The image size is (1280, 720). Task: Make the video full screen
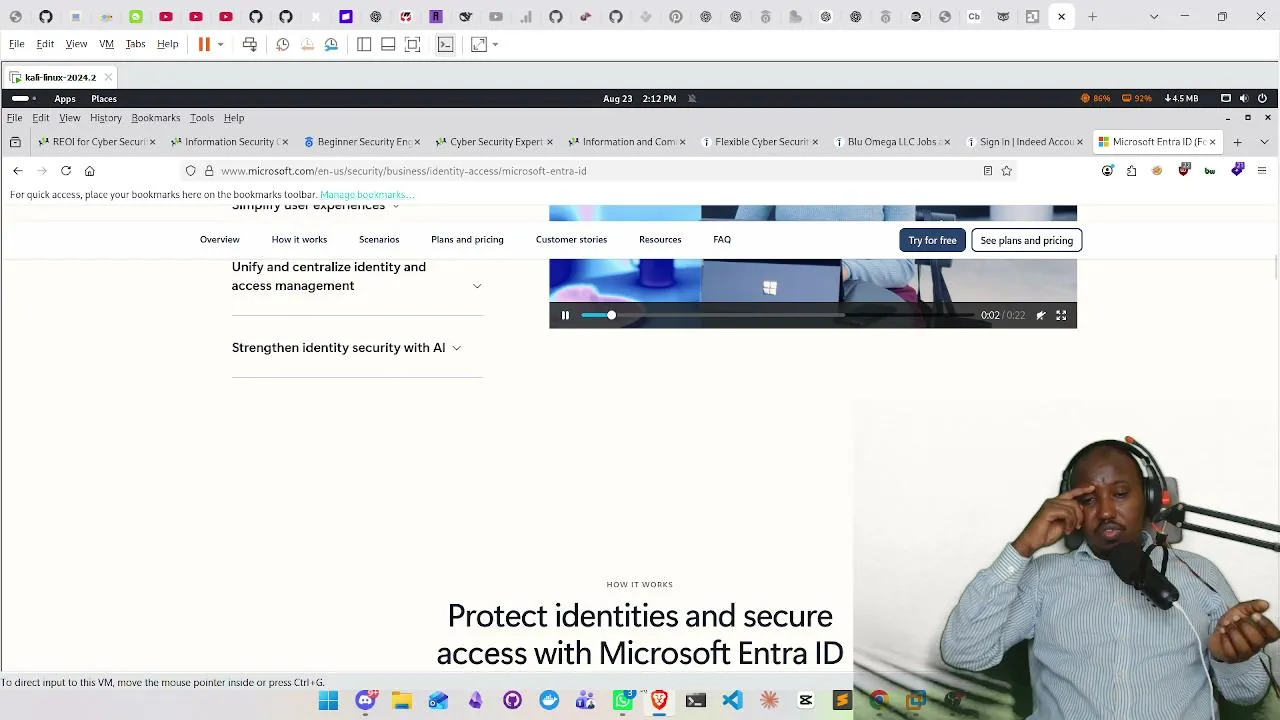[x=1061, y=315]
